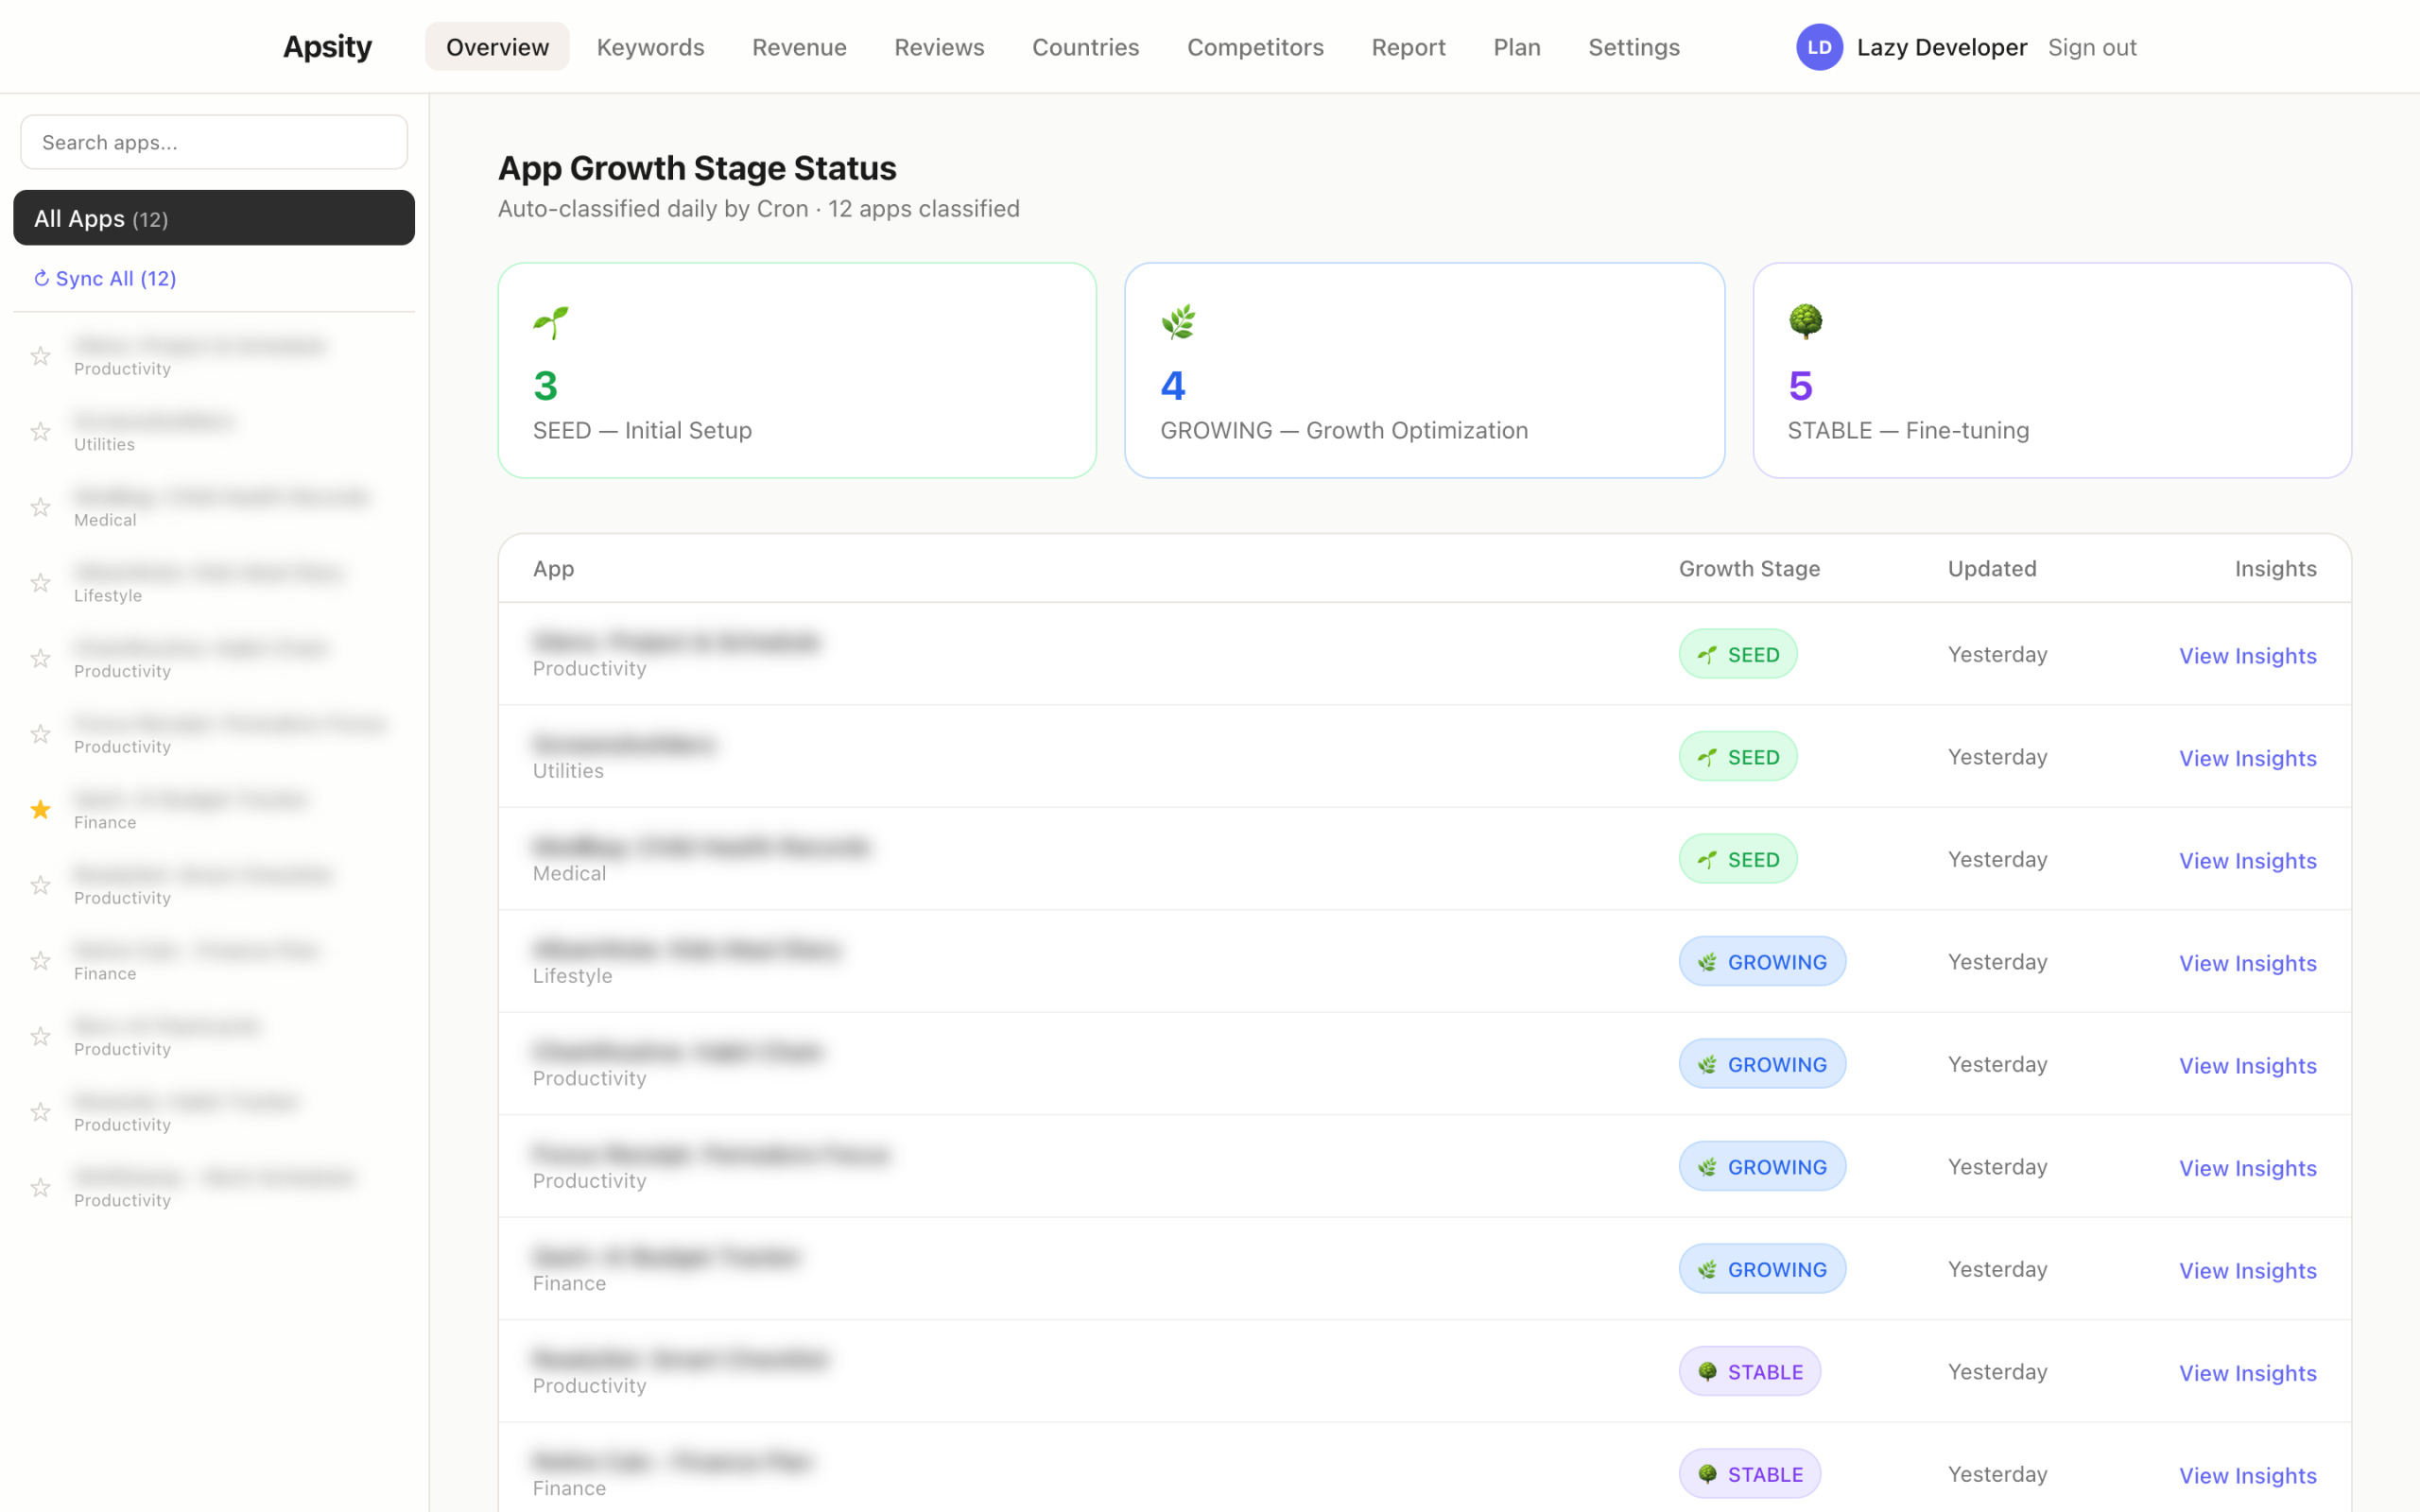Click the Apsity logo
This screenshot has height=1512, width=2420.
coord(327,46)
